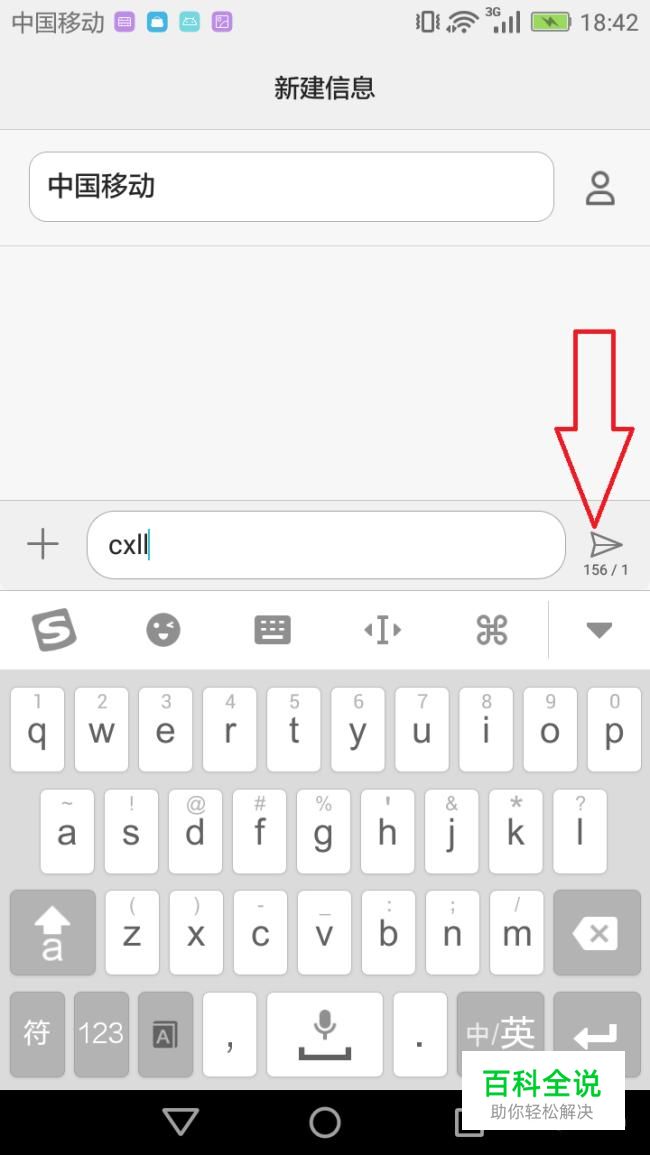Toggle Chinese/English input language key
This screenshot has height=1155, width=650.
[500, 1033]
